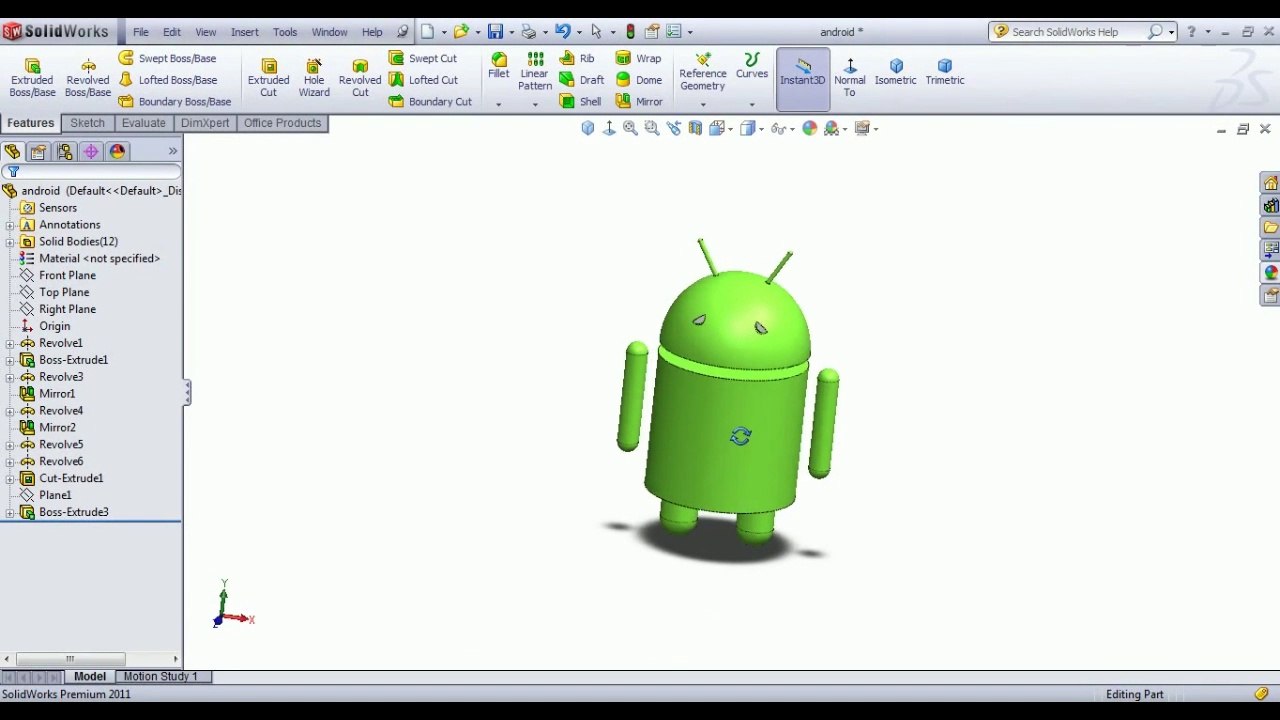Open the Reference Geometry dropdown

tap(703, 104)
